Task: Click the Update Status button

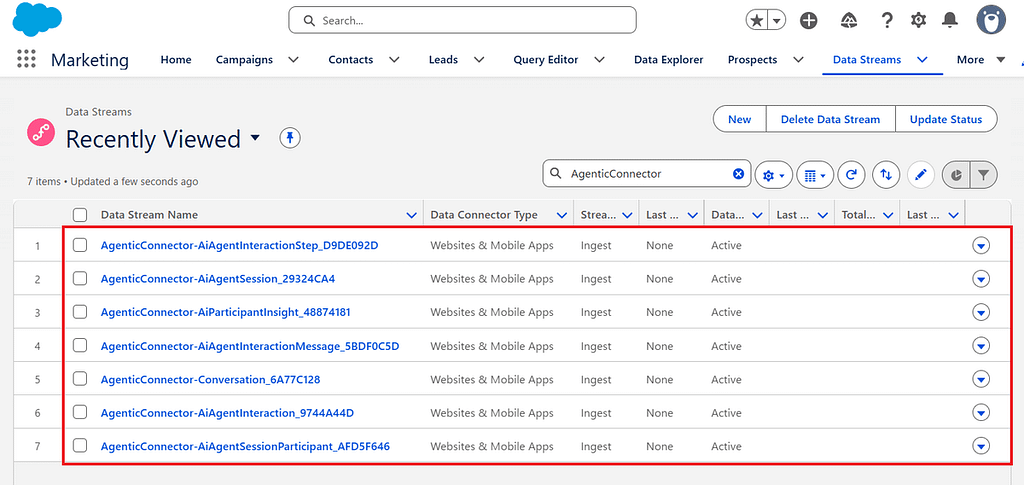Action: click(x=946, y=119)
